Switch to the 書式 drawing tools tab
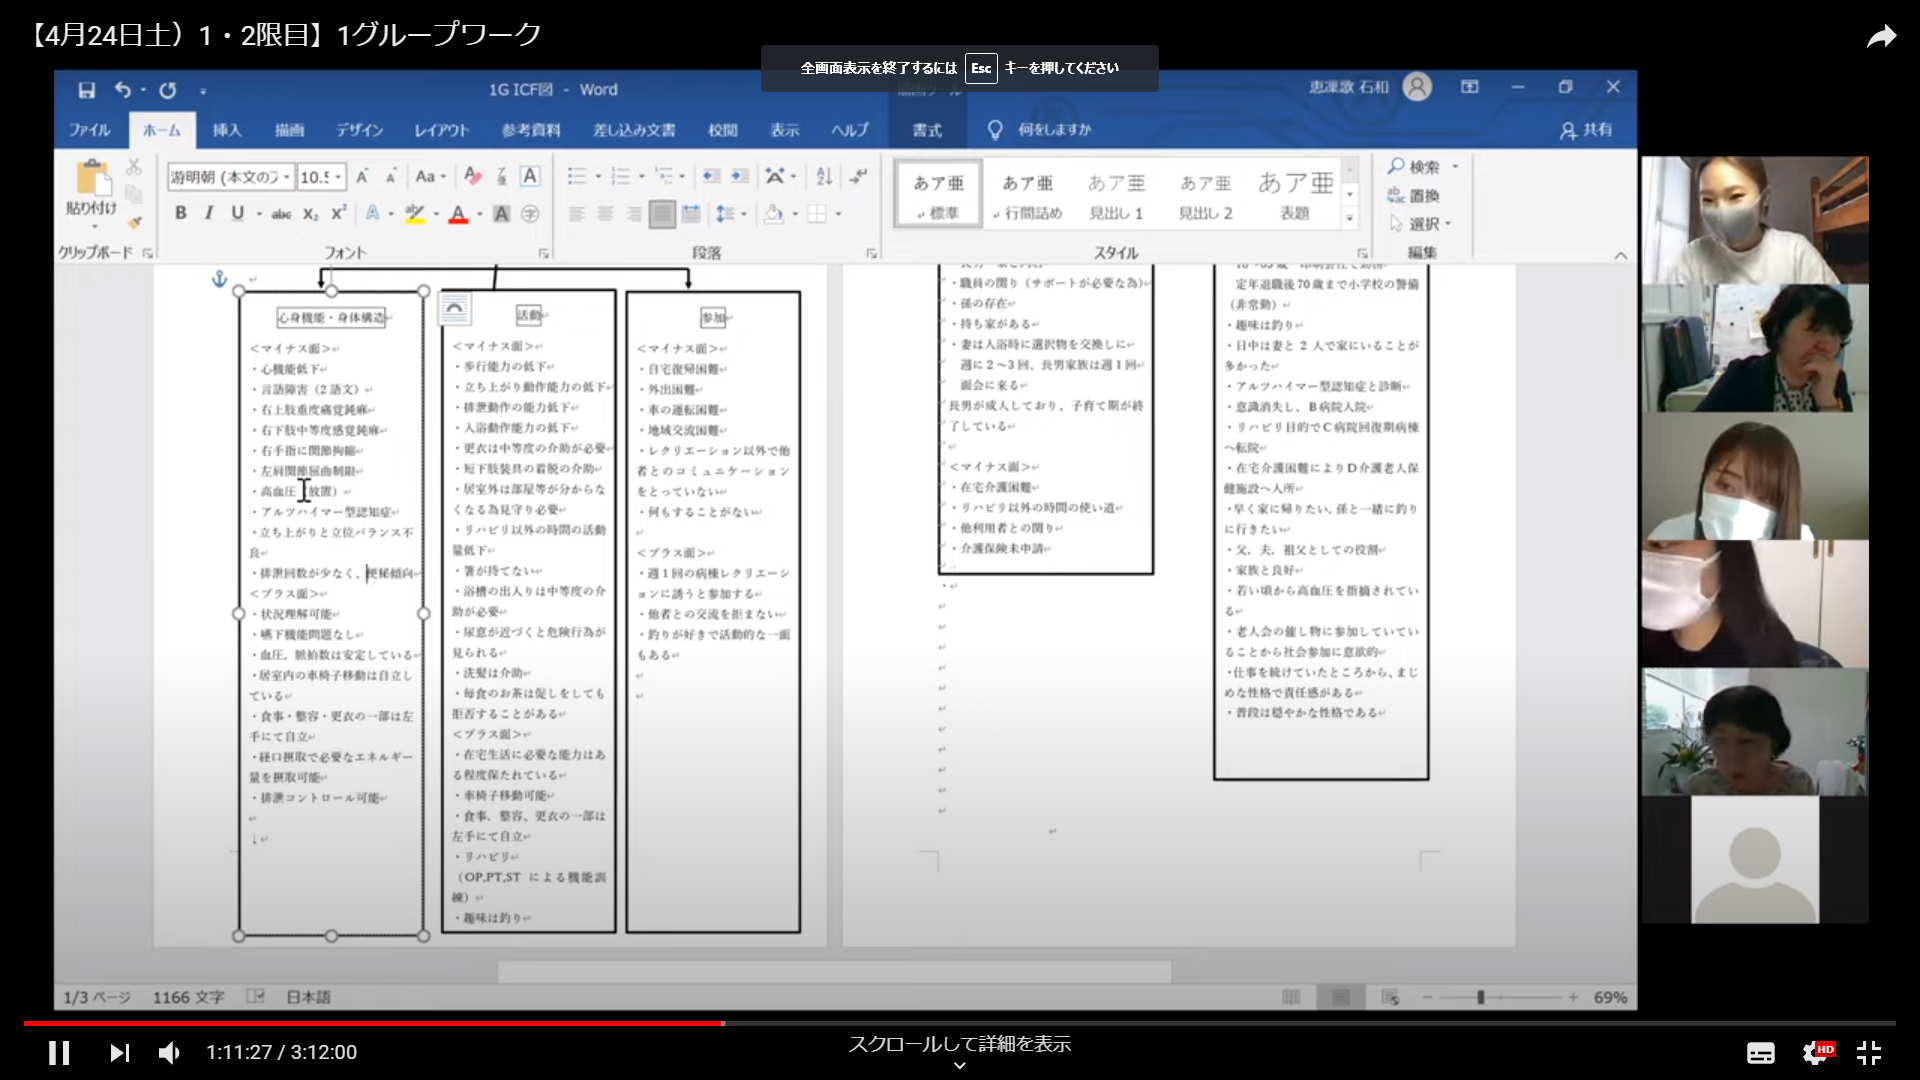Image resolution: width=1920 pixels, height=1080 pixels. [927, 130]
